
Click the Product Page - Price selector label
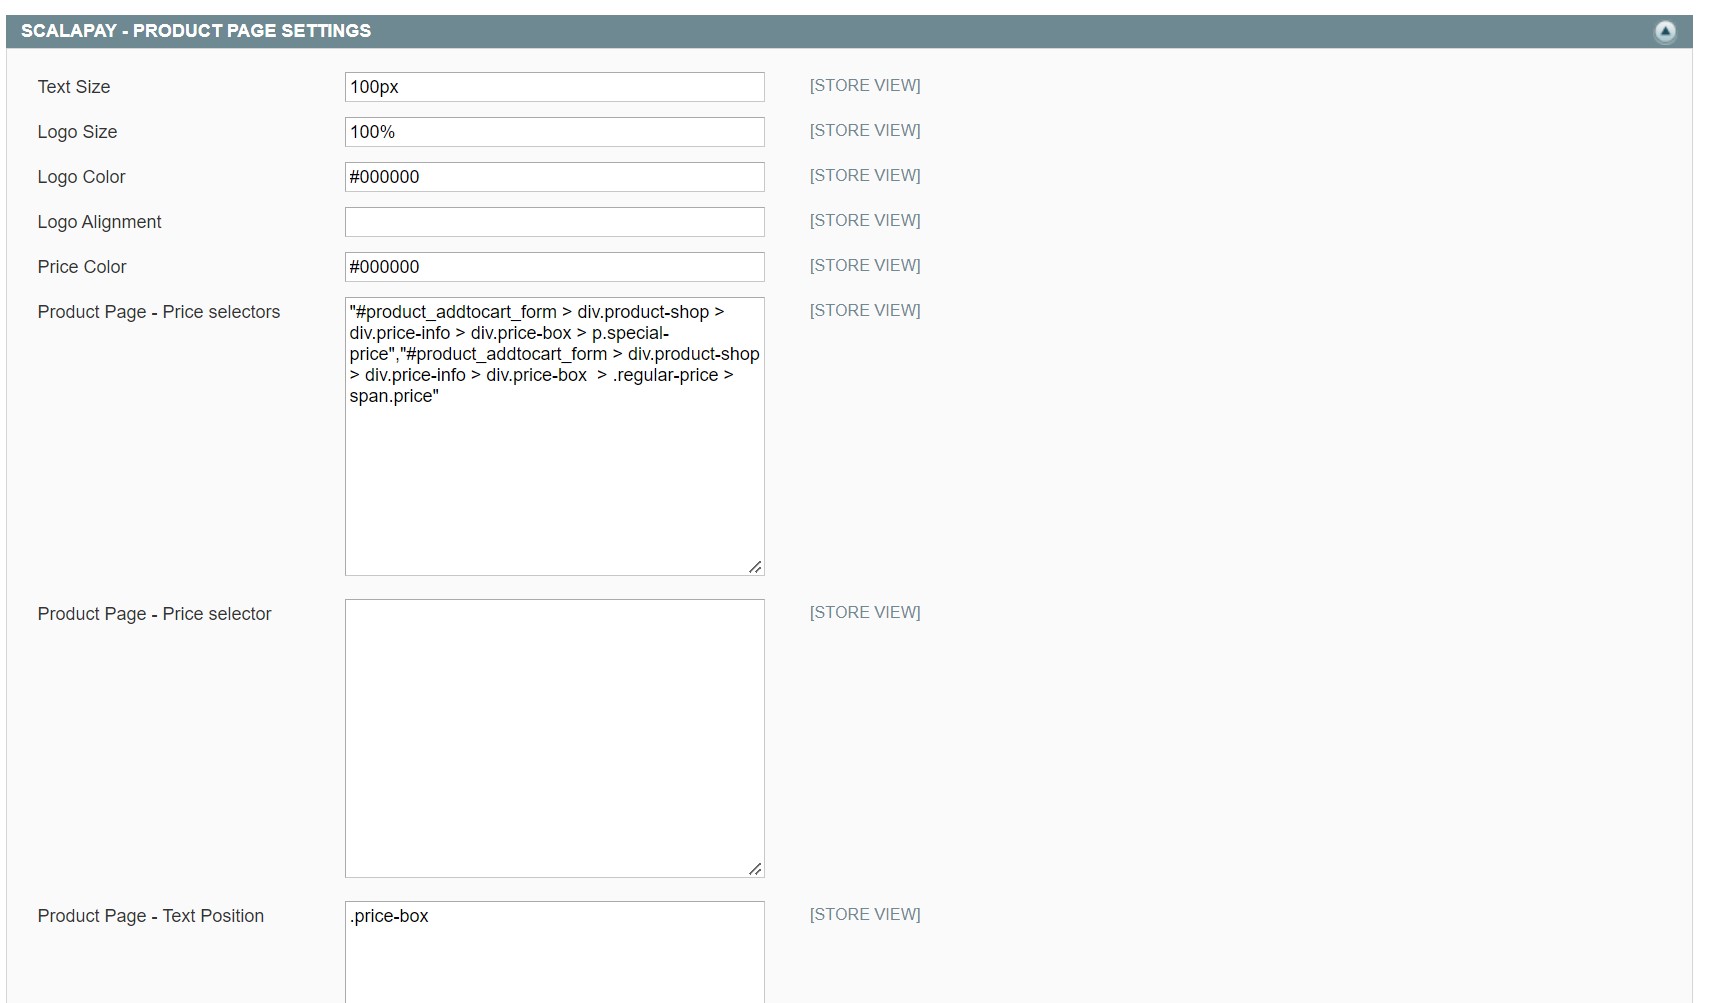pos(154,614)
